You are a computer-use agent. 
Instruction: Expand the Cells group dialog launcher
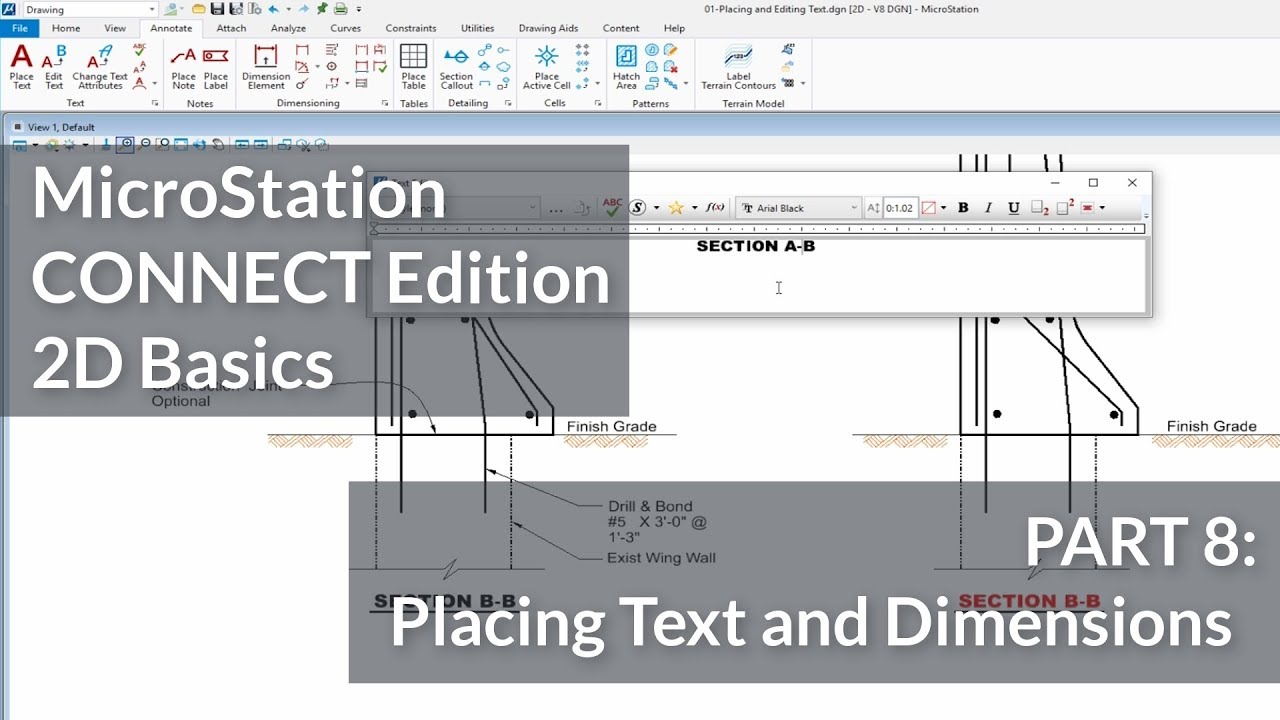(597, 103)
